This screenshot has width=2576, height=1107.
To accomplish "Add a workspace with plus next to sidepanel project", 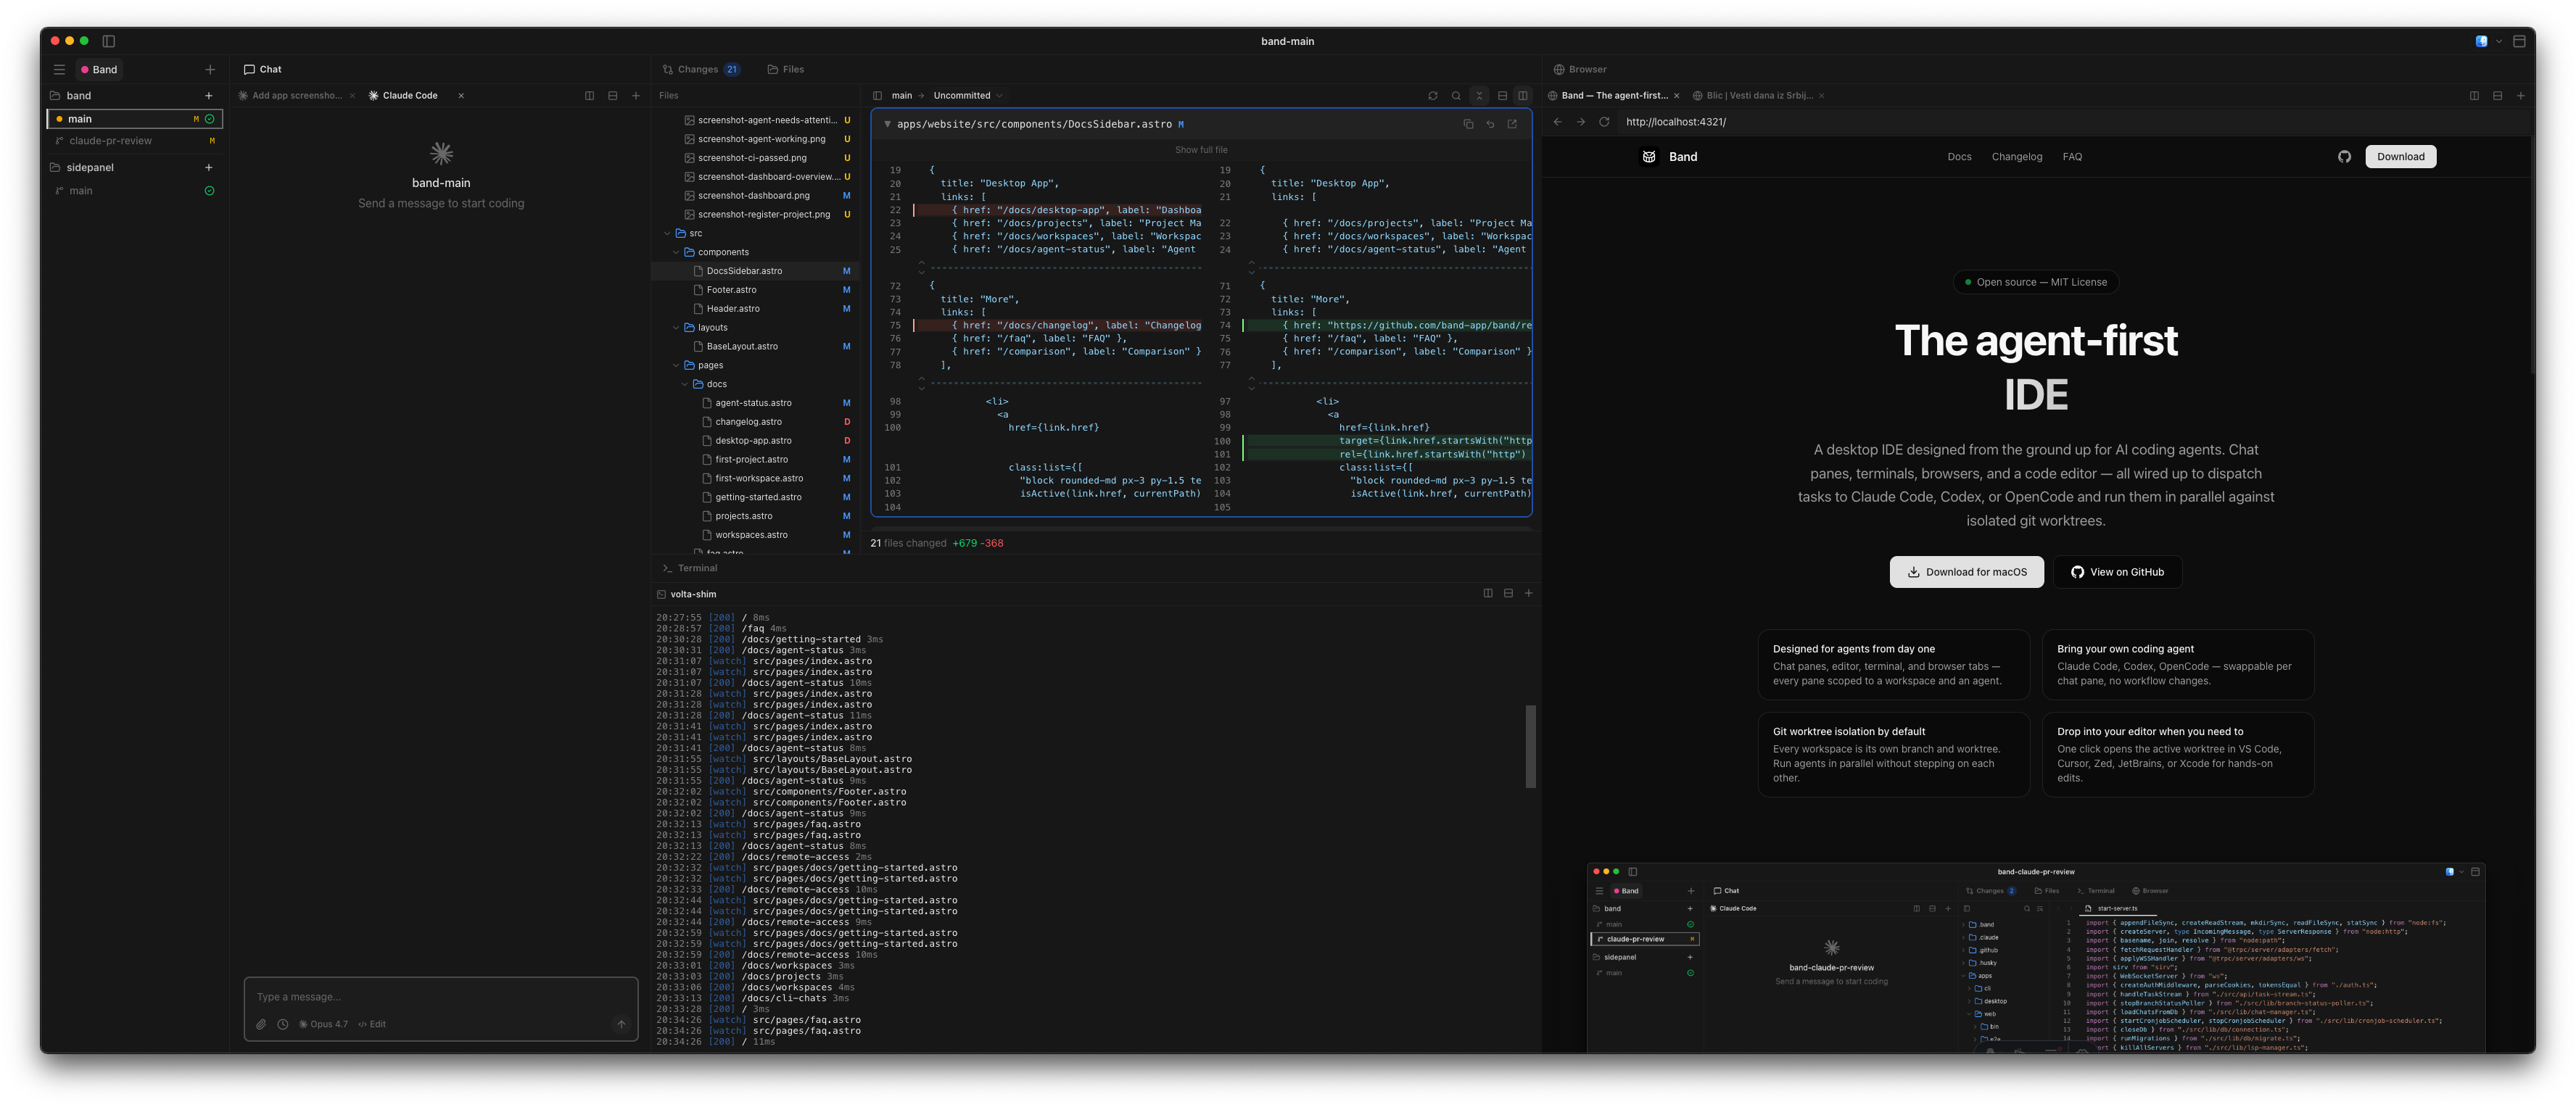I will [x=209, y=168].
